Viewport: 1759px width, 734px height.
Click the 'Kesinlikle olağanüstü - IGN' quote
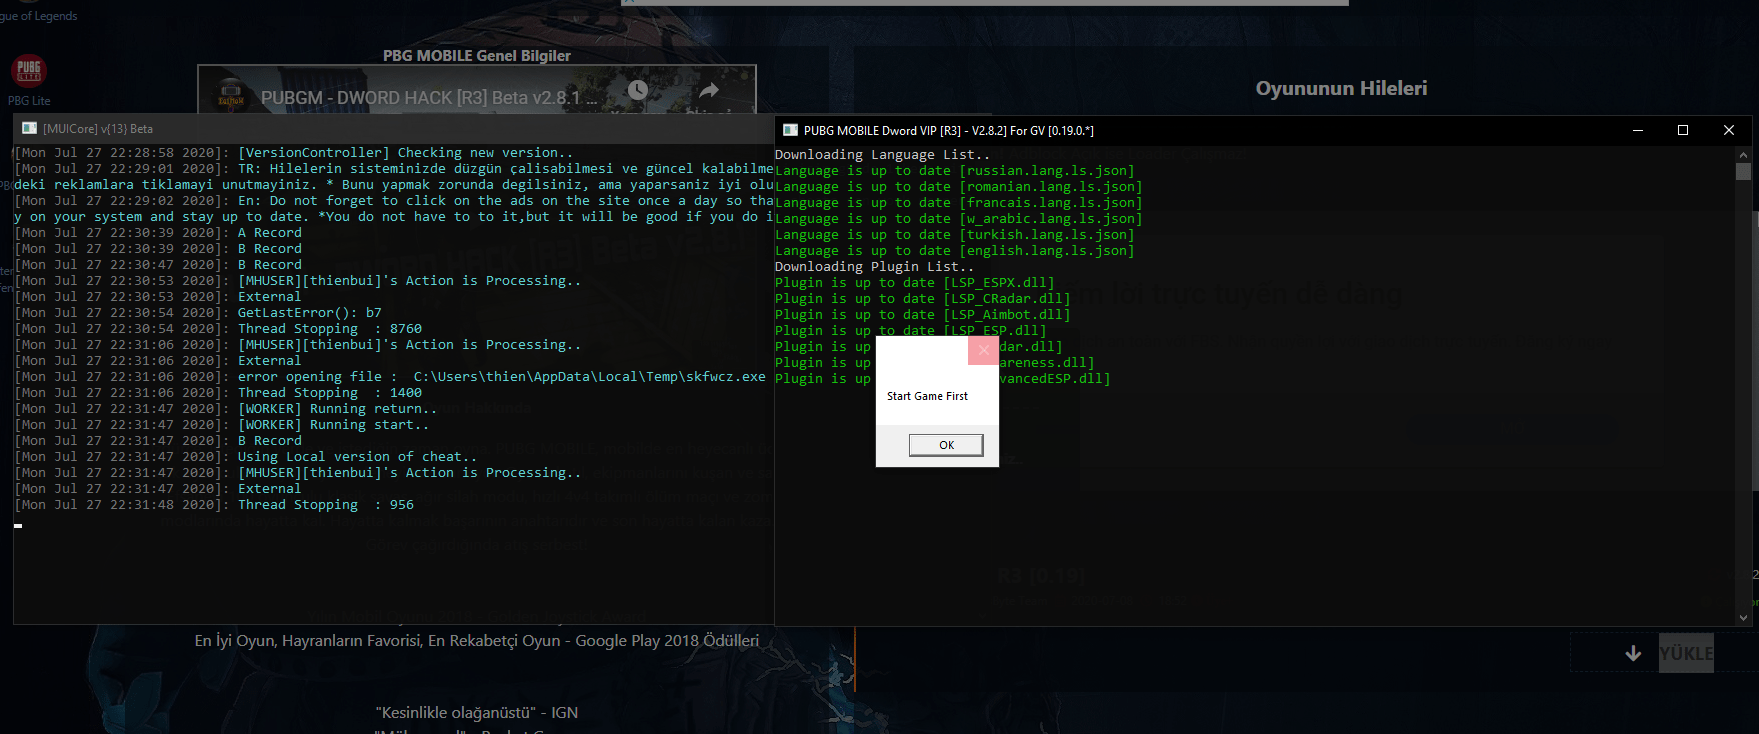[477, 713]
